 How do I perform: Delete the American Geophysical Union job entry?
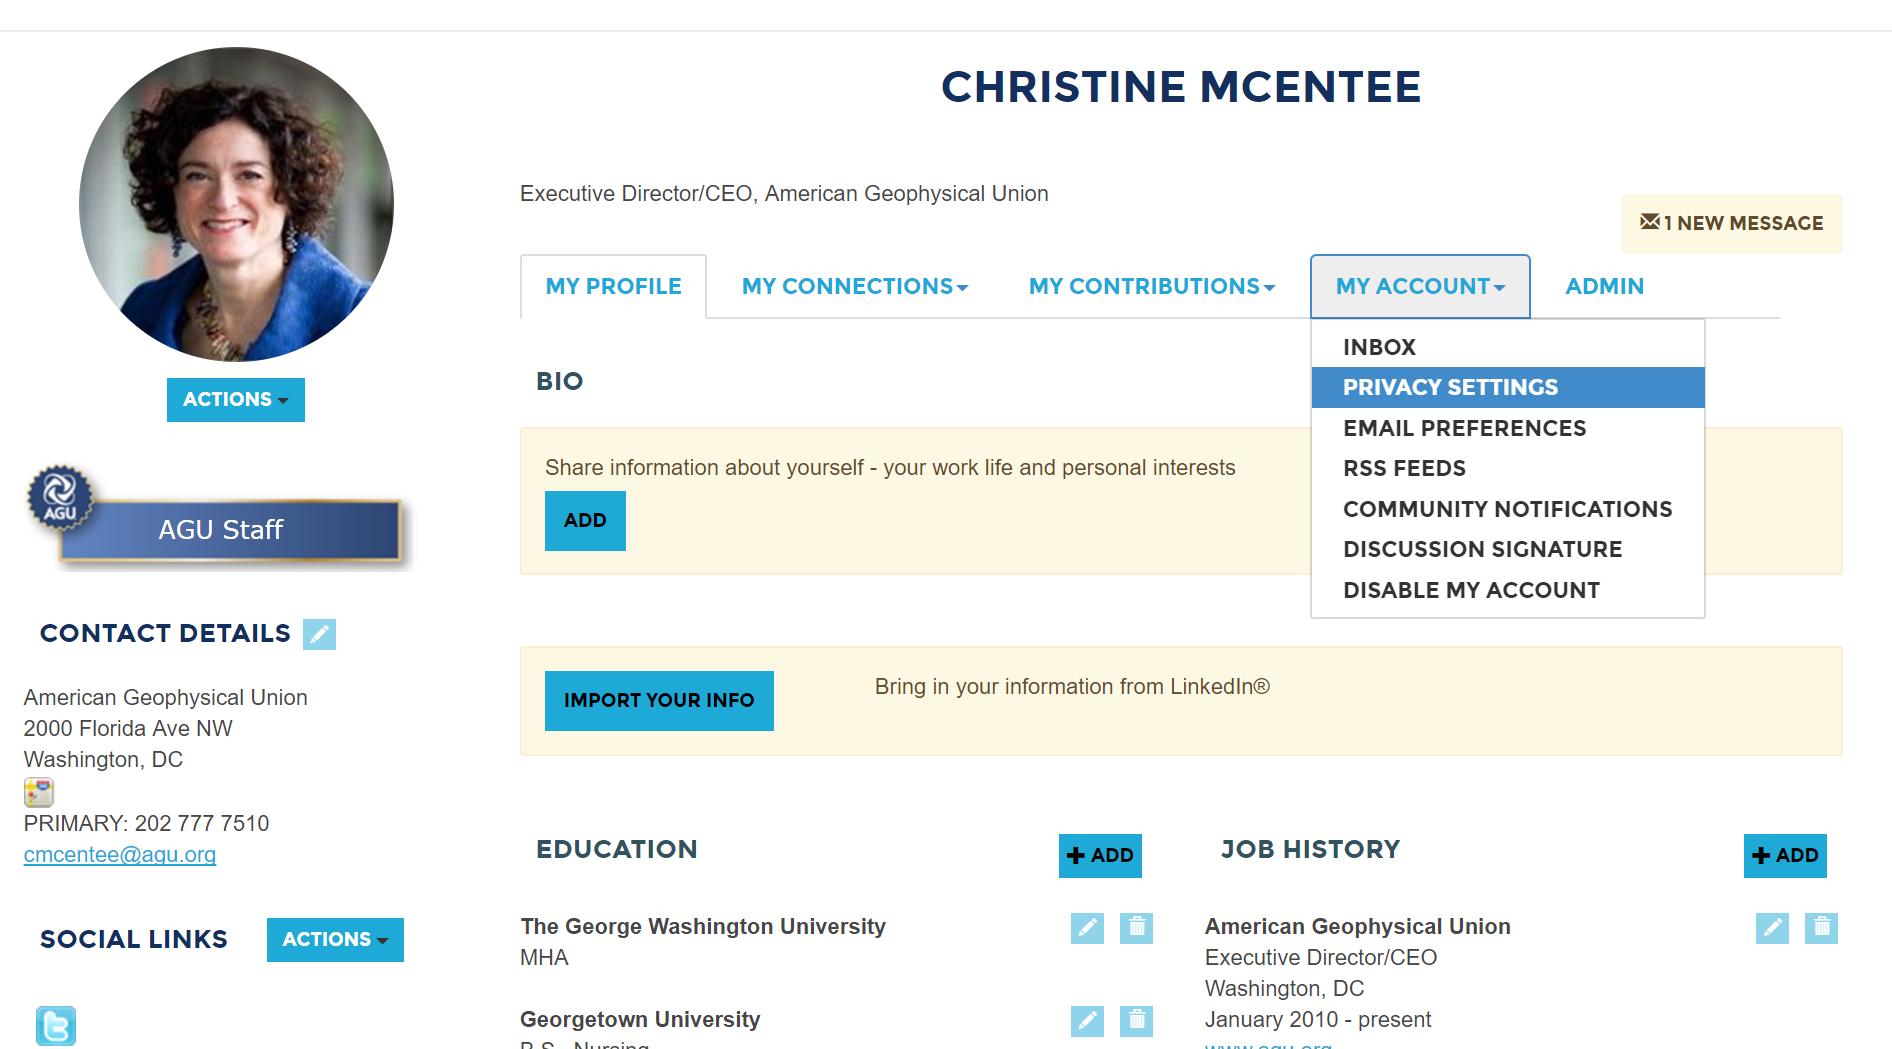pos(1821,928)
